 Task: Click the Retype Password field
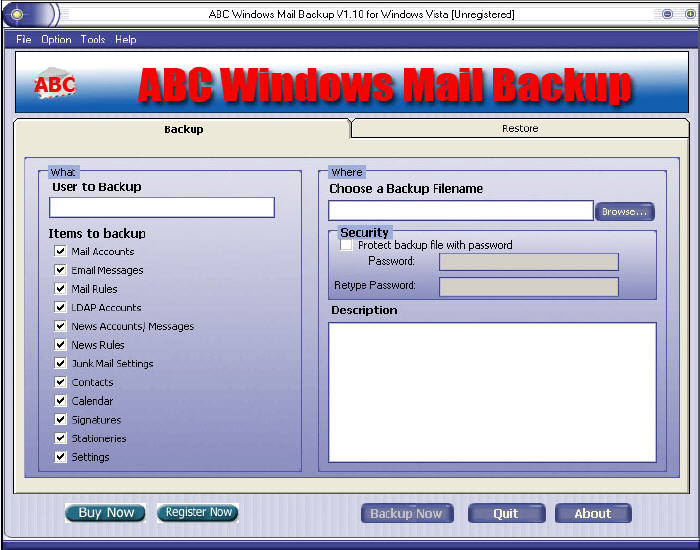point(529,287)
